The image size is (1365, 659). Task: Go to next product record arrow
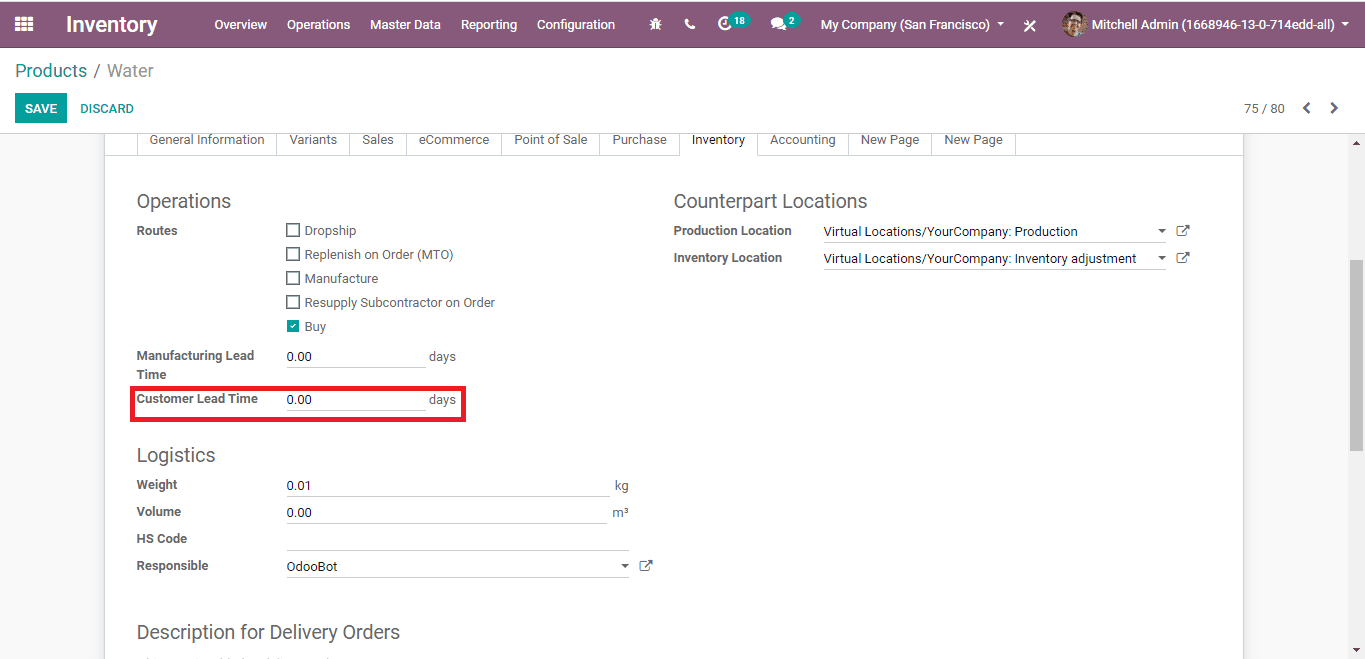(1334, 108)
